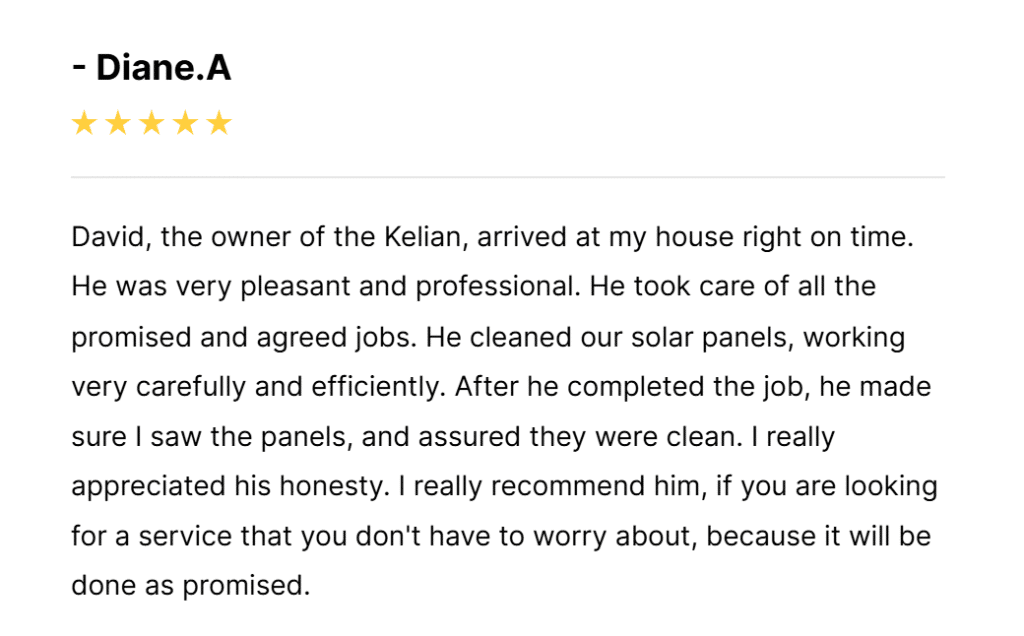Click the word "appreciated" in the review
The height and width of the screenshot is (636, 1024).
147,487
